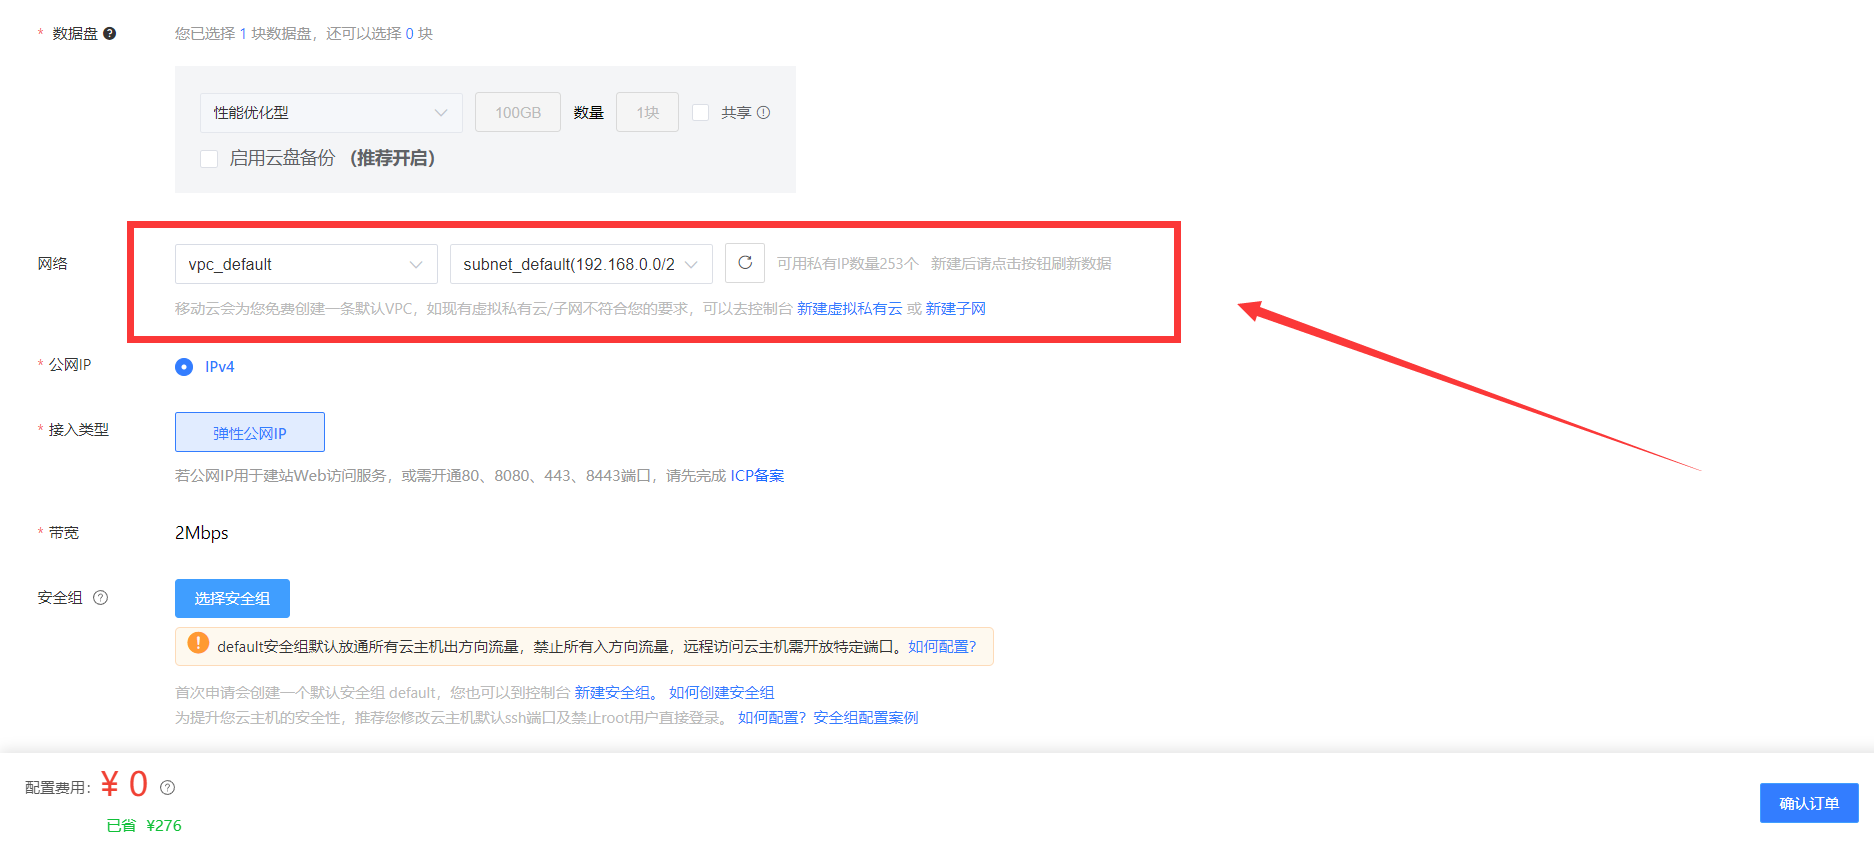Image resolution: width=1874 pixels, height=842 pixels.
Task: Refresh the network VPC subnet data
Action: pyautogui.click(x=745, y=263)
